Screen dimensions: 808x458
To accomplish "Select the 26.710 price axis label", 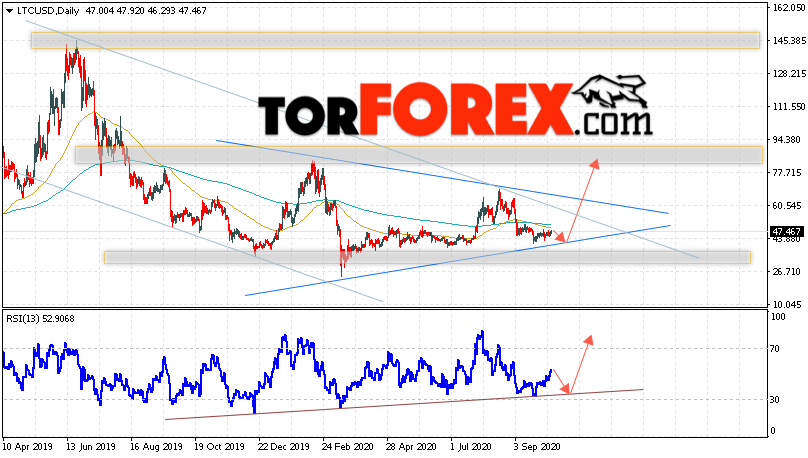I will [786, 272].
